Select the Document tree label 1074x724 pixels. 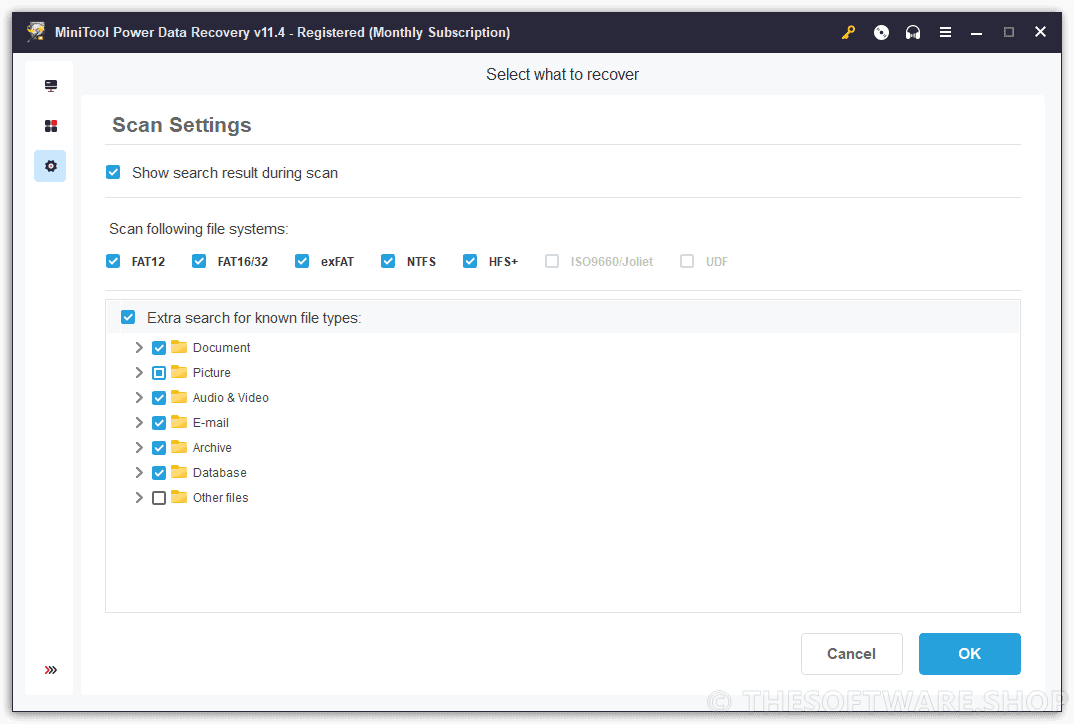click(x=221, y=347)
